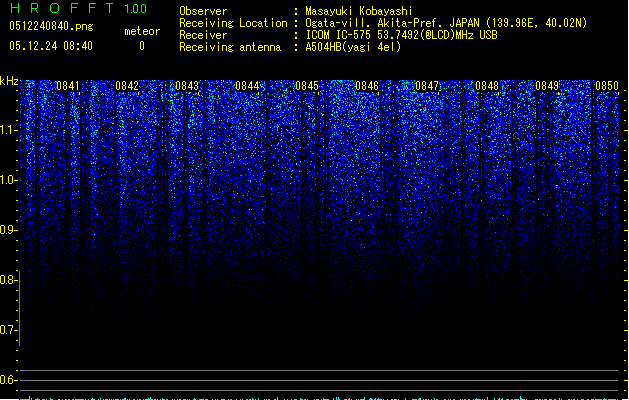This screenshot has width=629, height=400.
Task: Click the 0.6 frequency axis label
Action: [x=8, y=380]
